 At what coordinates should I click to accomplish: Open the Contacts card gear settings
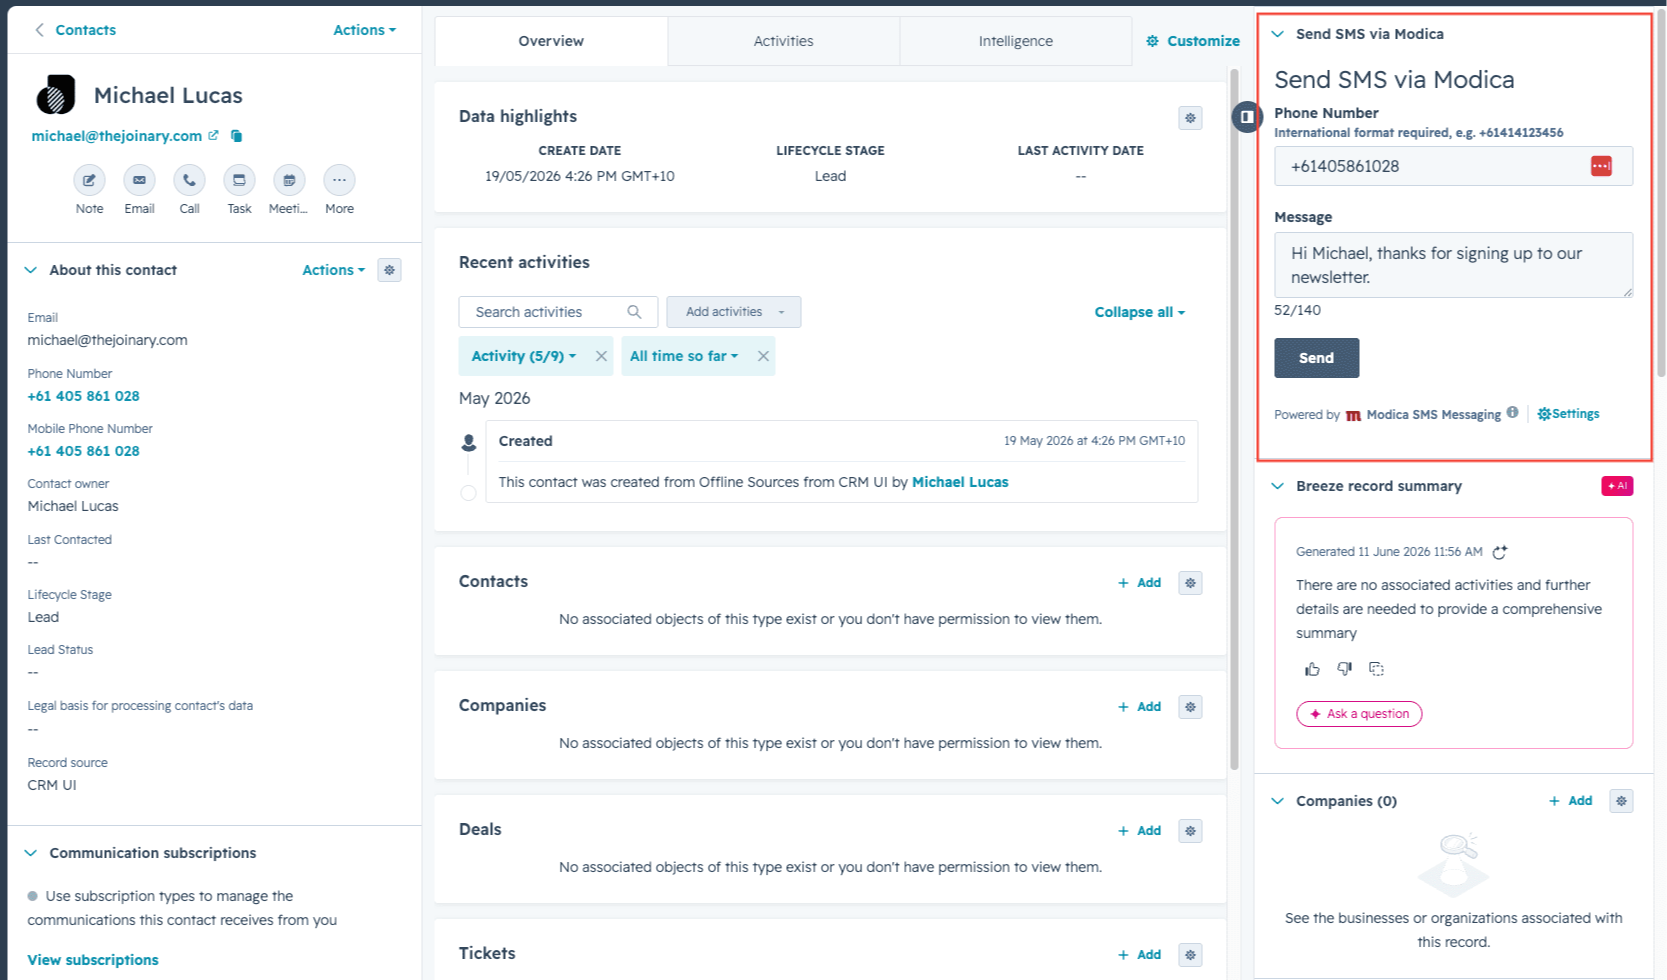1190,583
